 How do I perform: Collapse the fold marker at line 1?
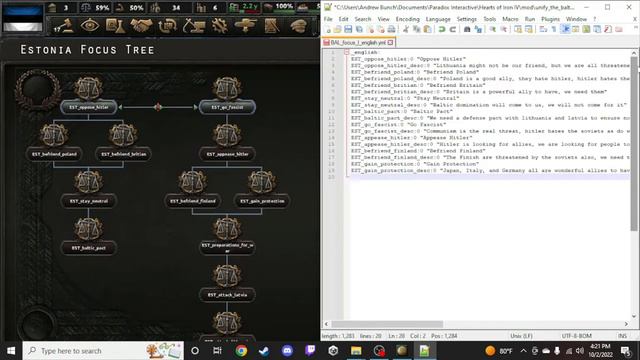pos(347,52)
